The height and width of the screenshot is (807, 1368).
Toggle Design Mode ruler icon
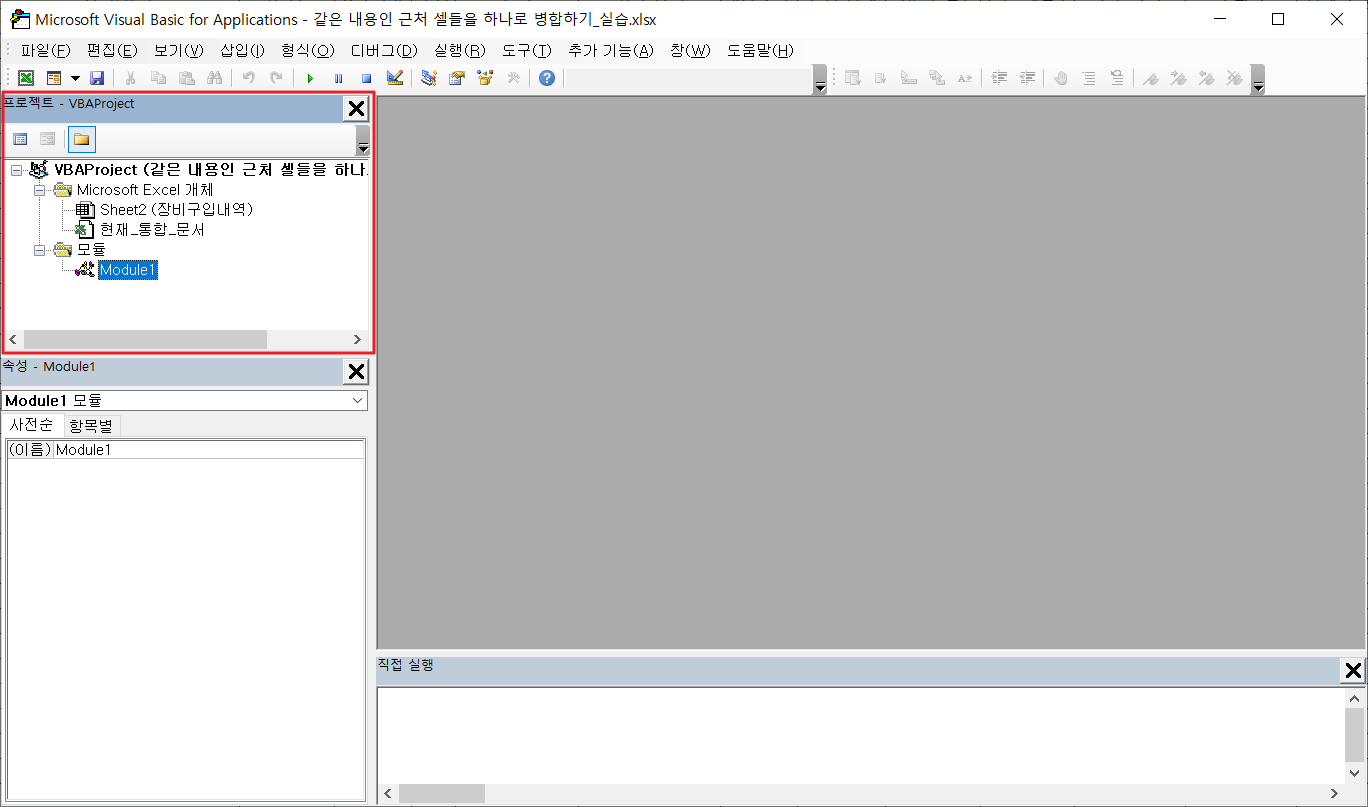(395, 78)
